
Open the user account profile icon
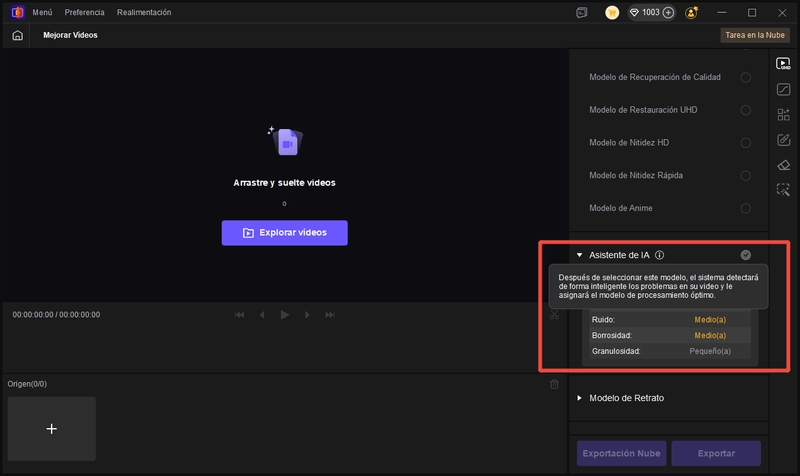(x=692, y=13)
